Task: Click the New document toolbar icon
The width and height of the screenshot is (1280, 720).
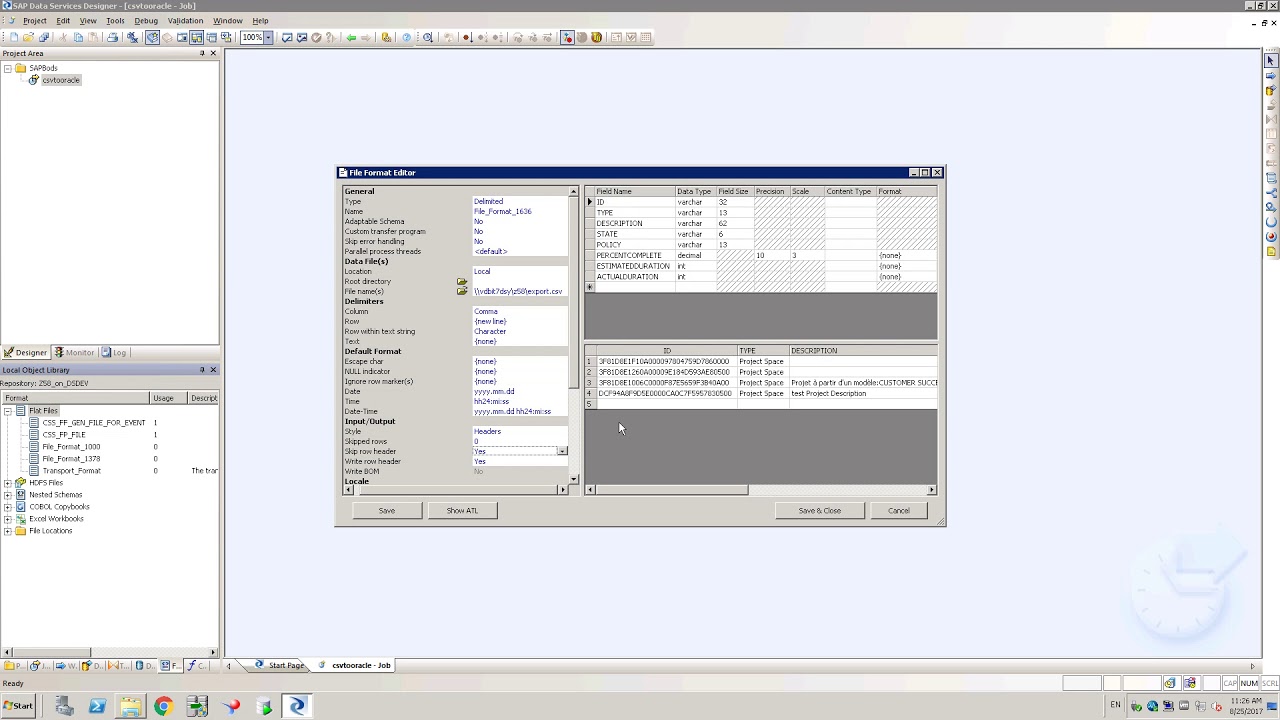Action: (x=14, y=37)
